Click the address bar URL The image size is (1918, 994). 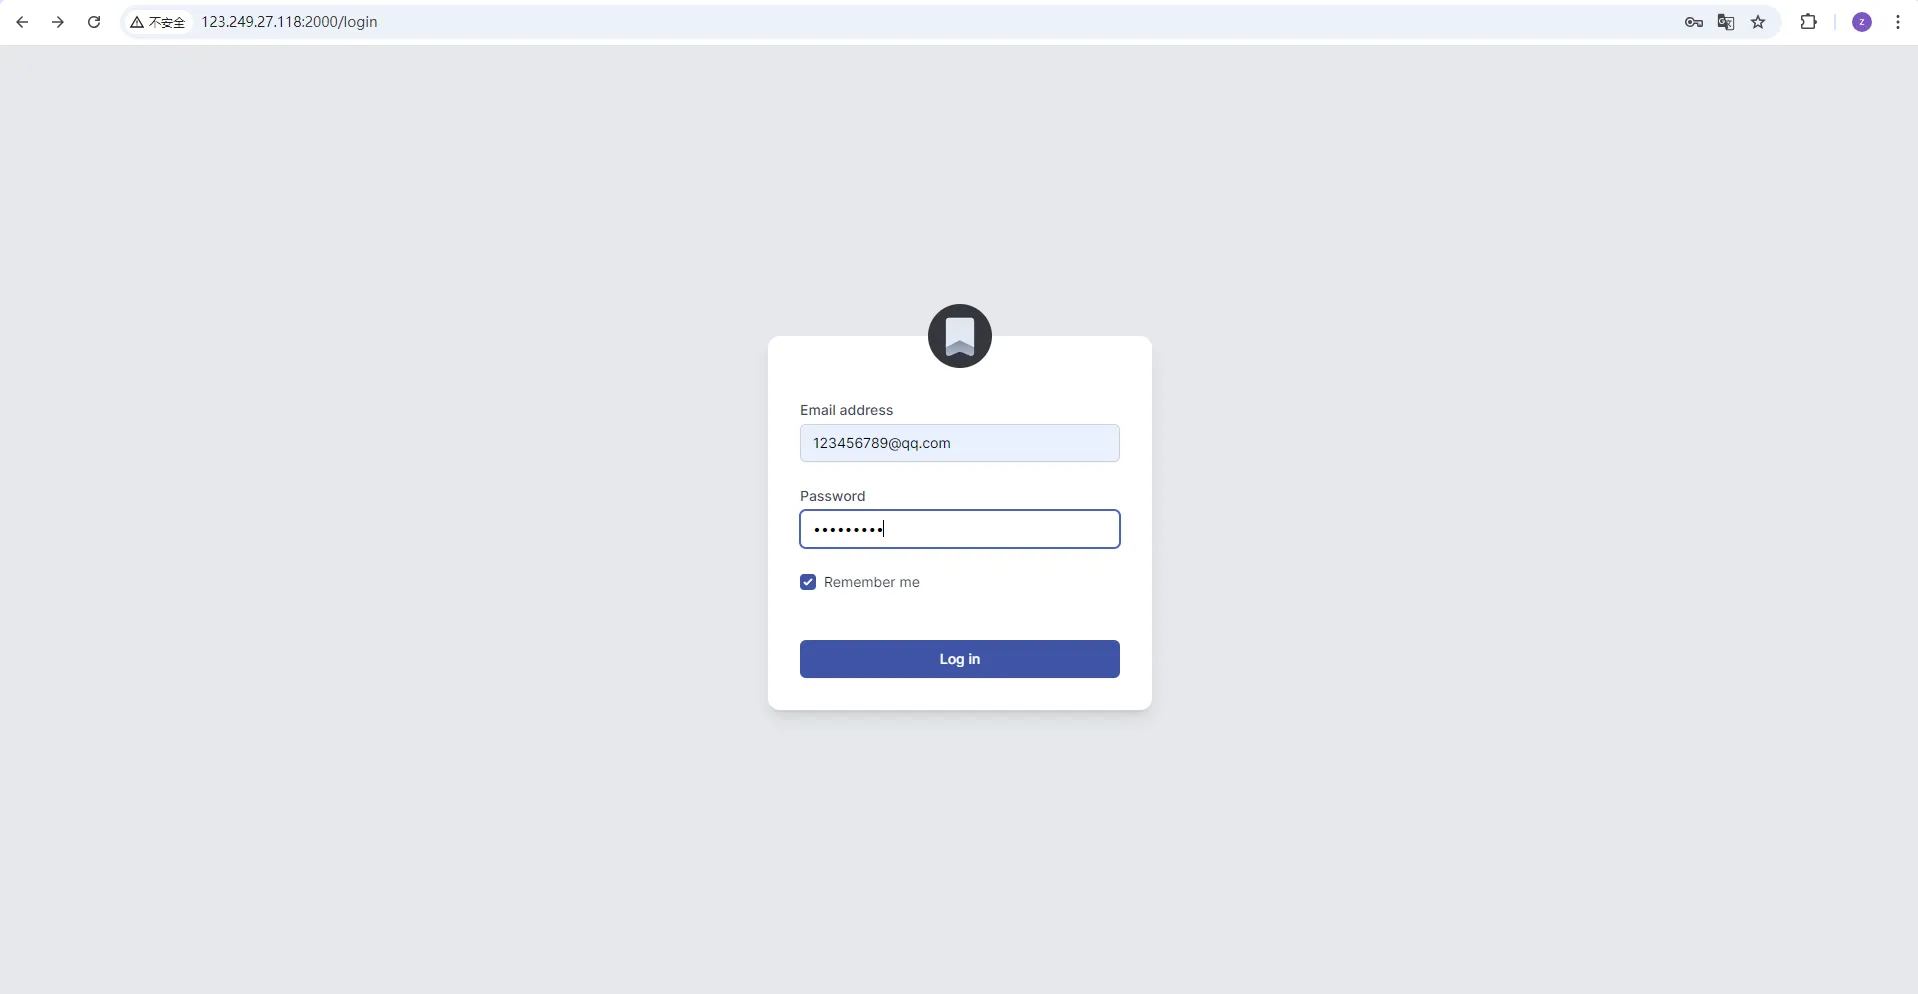(x=289, y=22)
